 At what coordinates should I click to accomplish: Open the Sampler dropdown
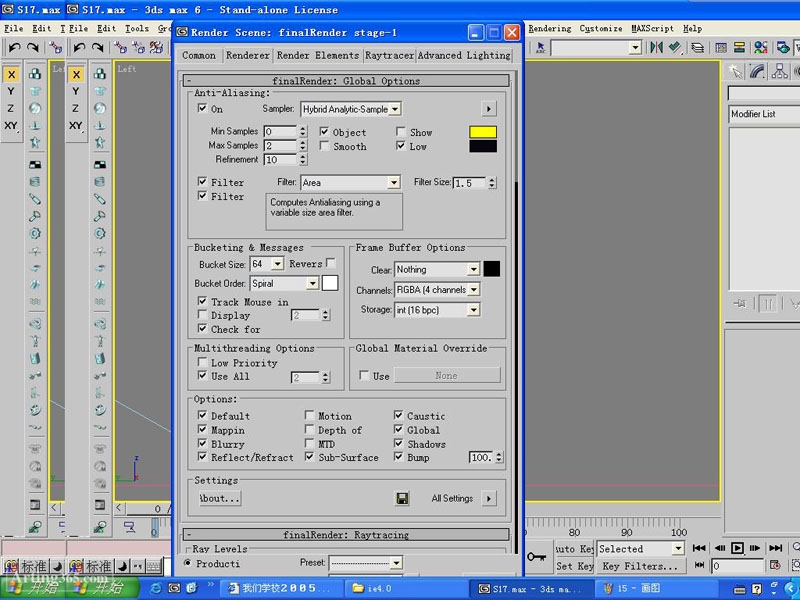351,109
